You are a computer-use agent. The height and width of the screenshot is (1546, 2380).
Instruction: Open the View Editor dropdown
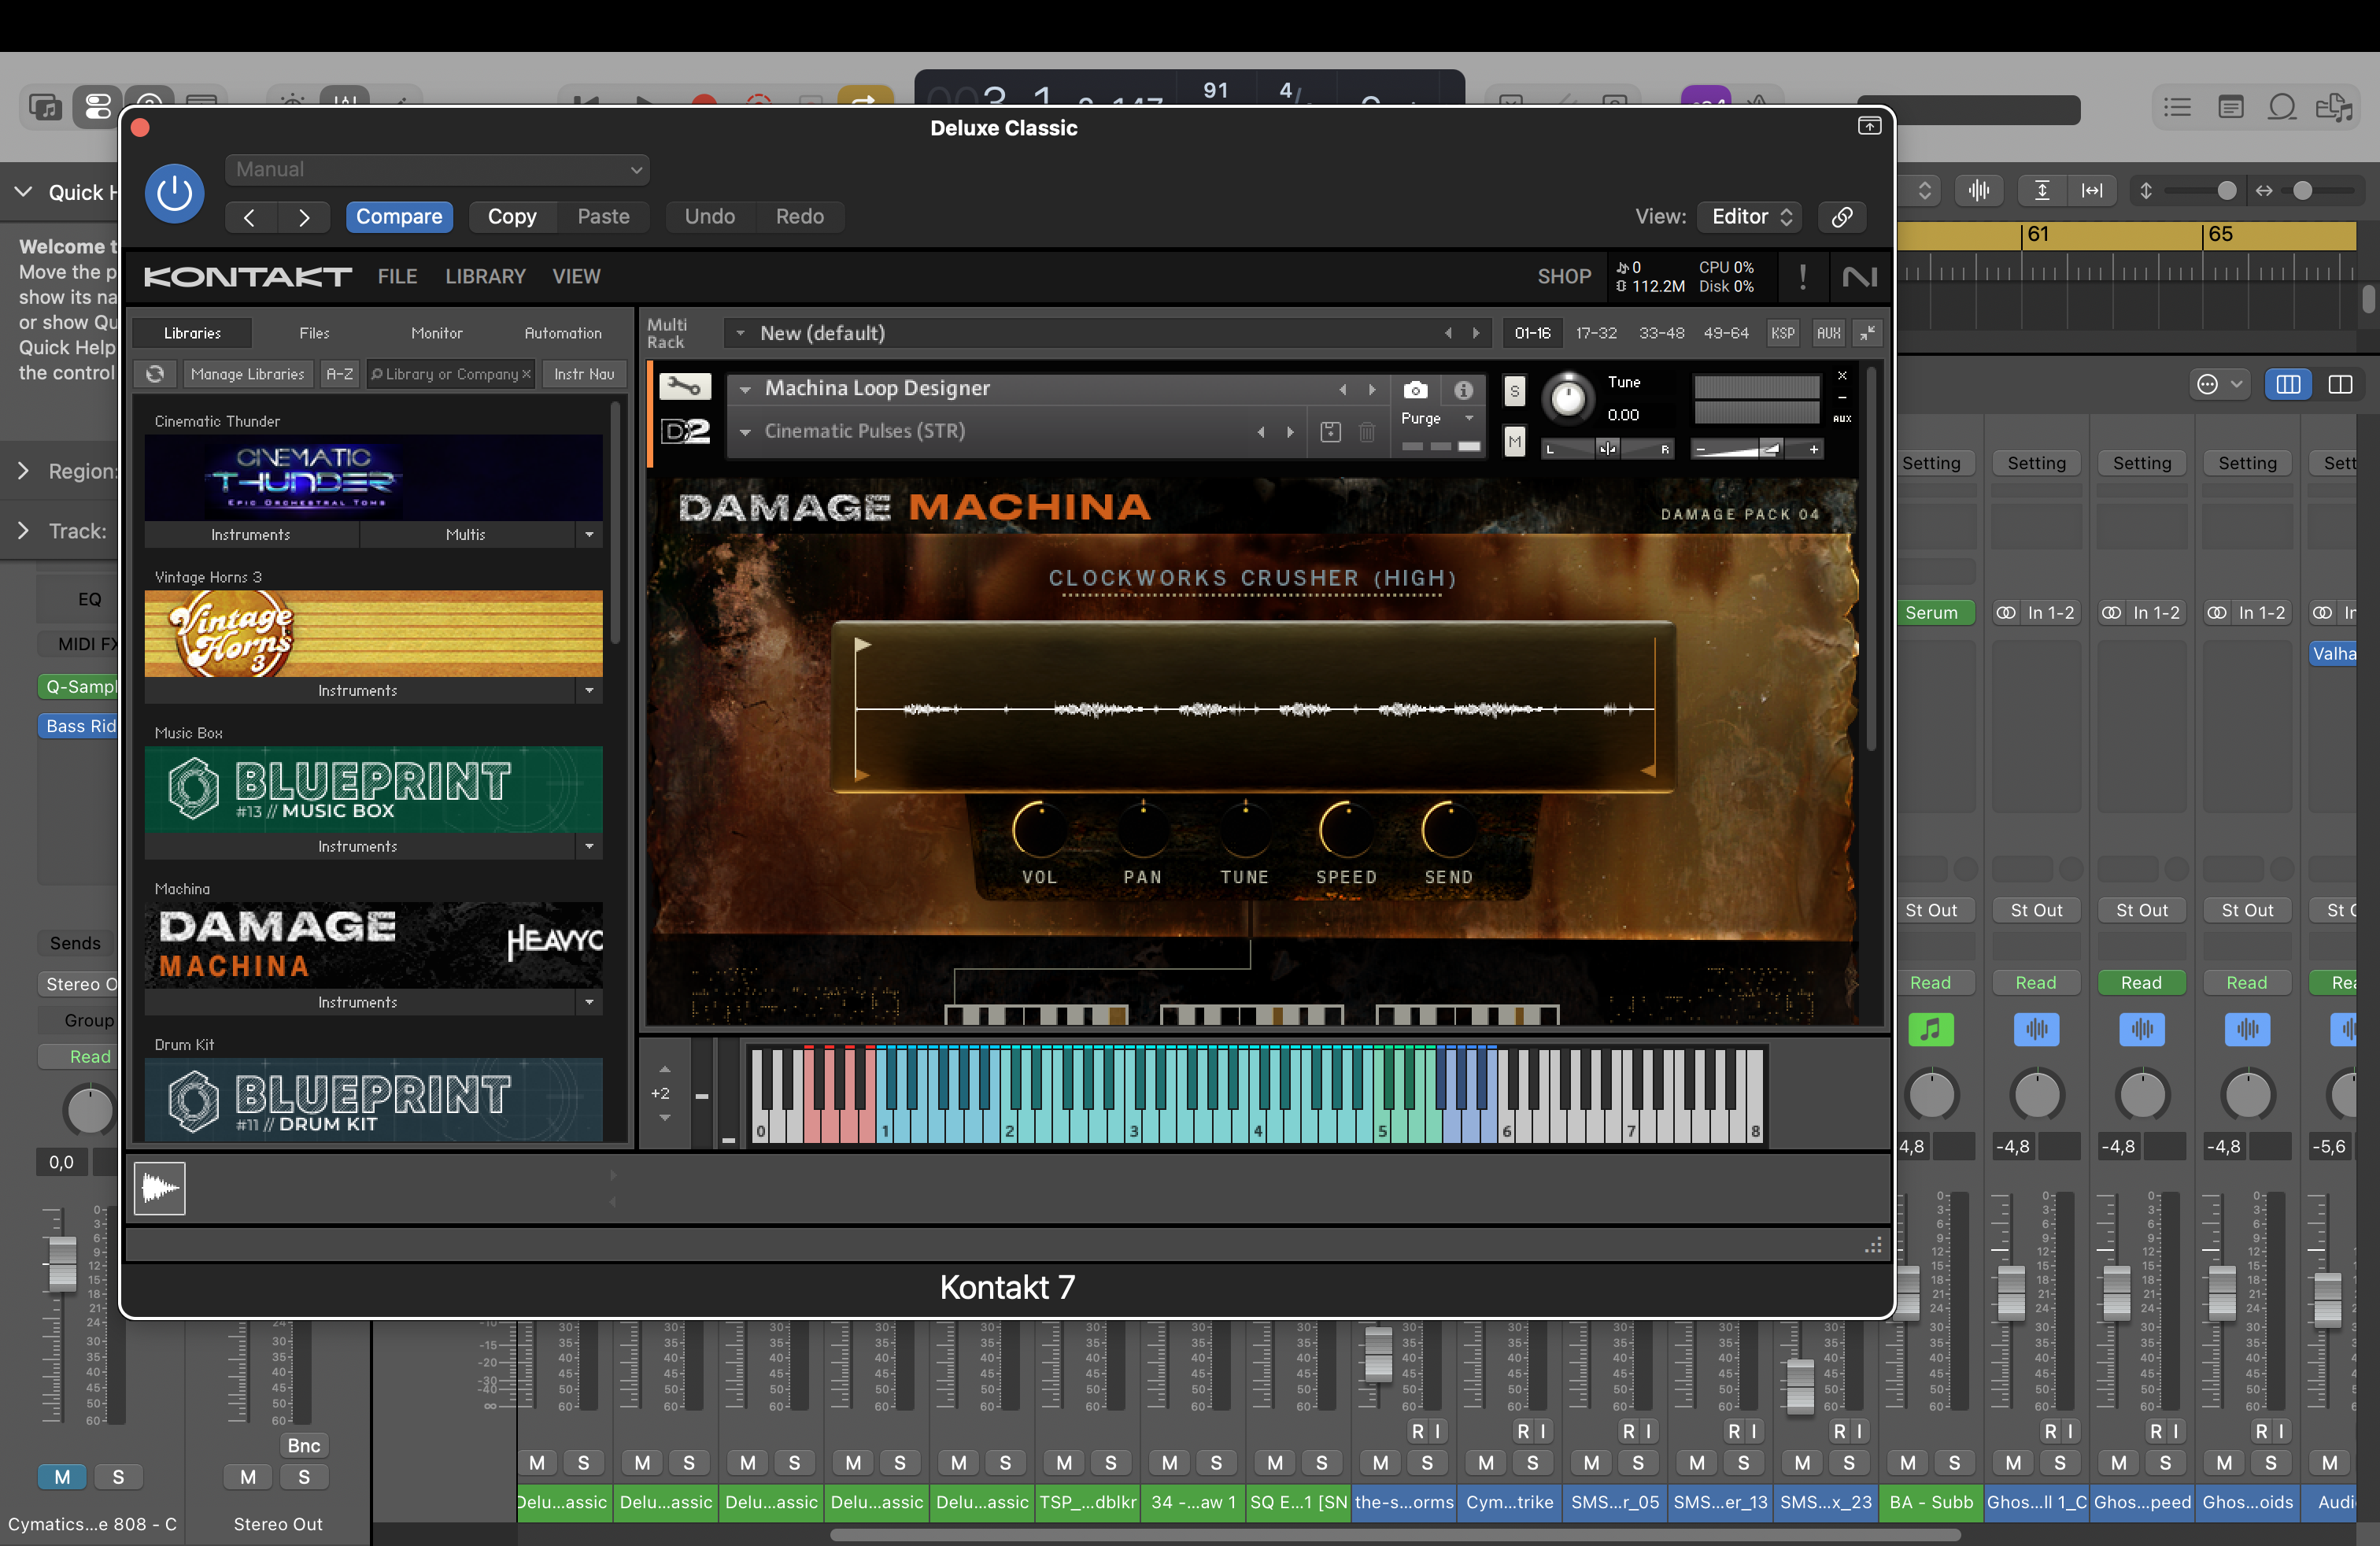point(1750,217)
